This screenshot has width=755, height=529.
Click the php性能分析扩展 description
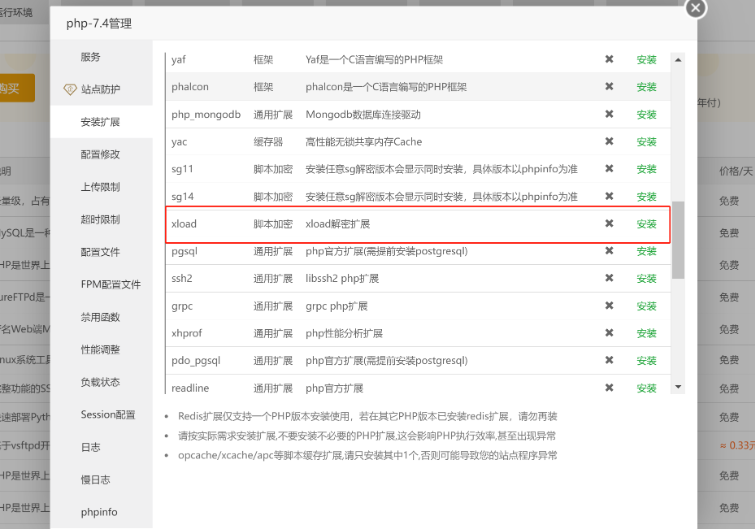point(344,334)
